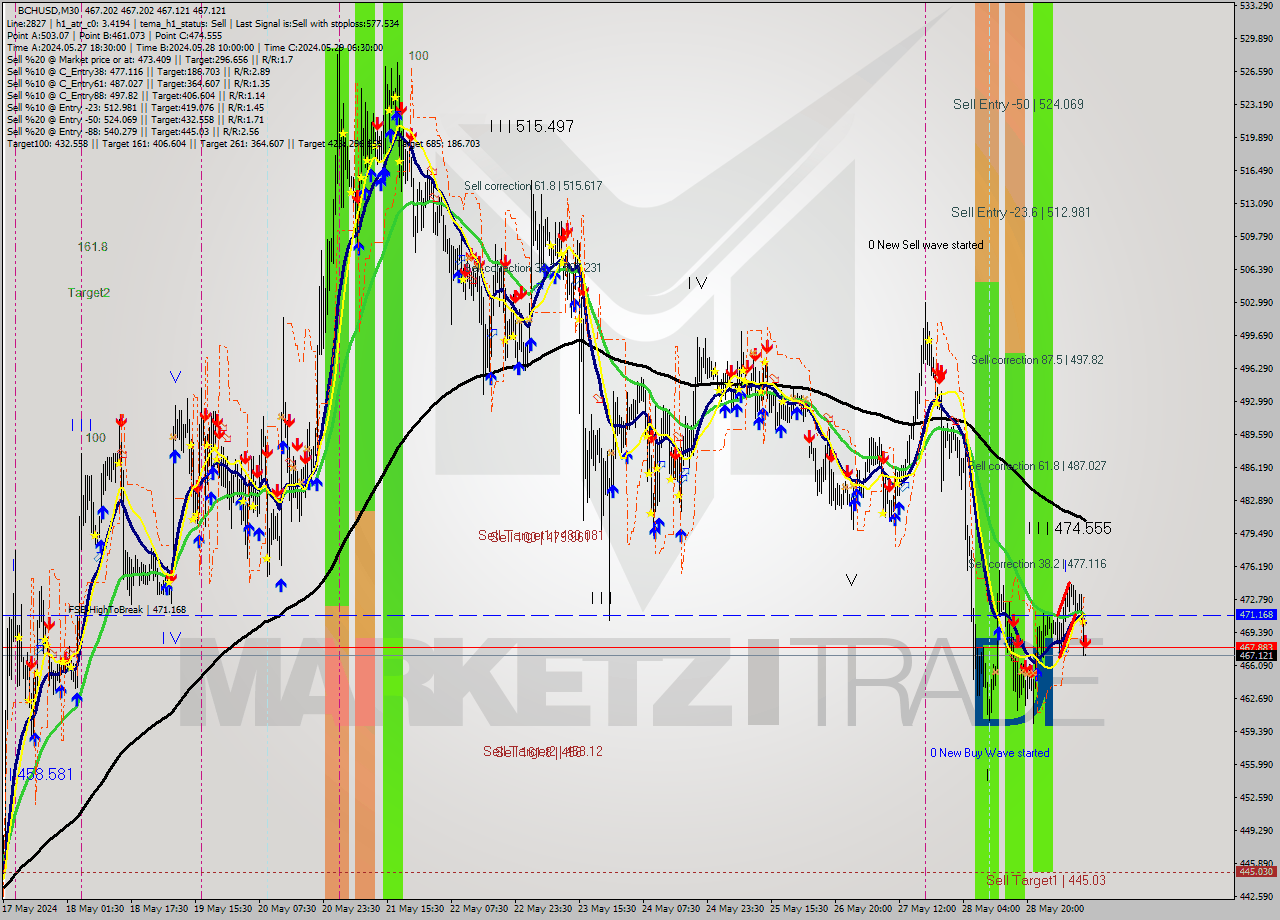The image size is (1280, 920).
Task: Select 'Sell correction 61.8 | 487.027' label
Action: coord(1037,466)
